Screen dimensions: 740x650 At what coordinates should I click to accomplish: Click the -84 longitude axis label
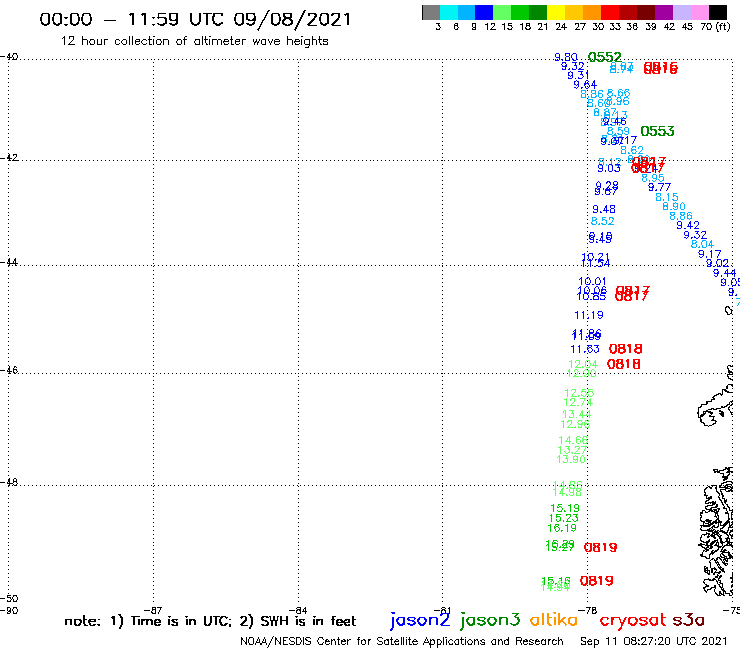click(x=298, y=610)
